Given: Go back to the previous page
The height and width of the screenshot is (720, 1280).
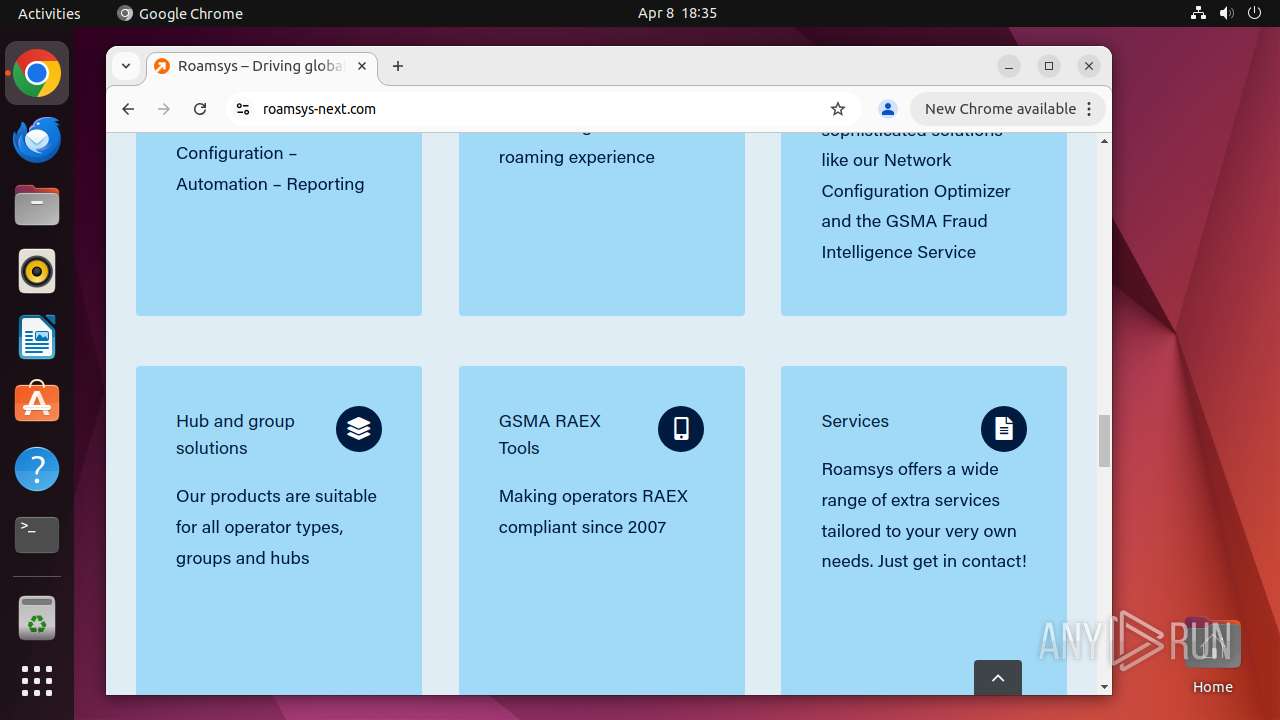Looking at the screenshot, I should (128, 109).
